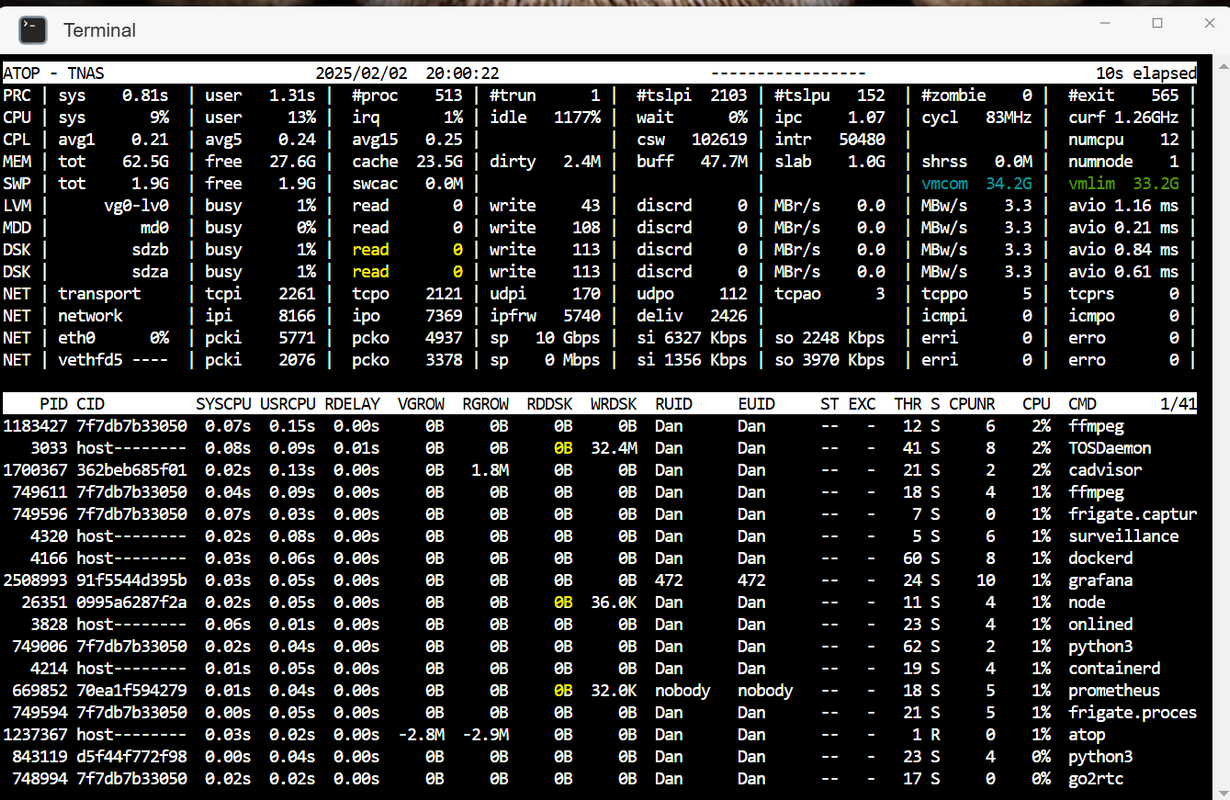Click the atop process name

(x=1086, y=734)
